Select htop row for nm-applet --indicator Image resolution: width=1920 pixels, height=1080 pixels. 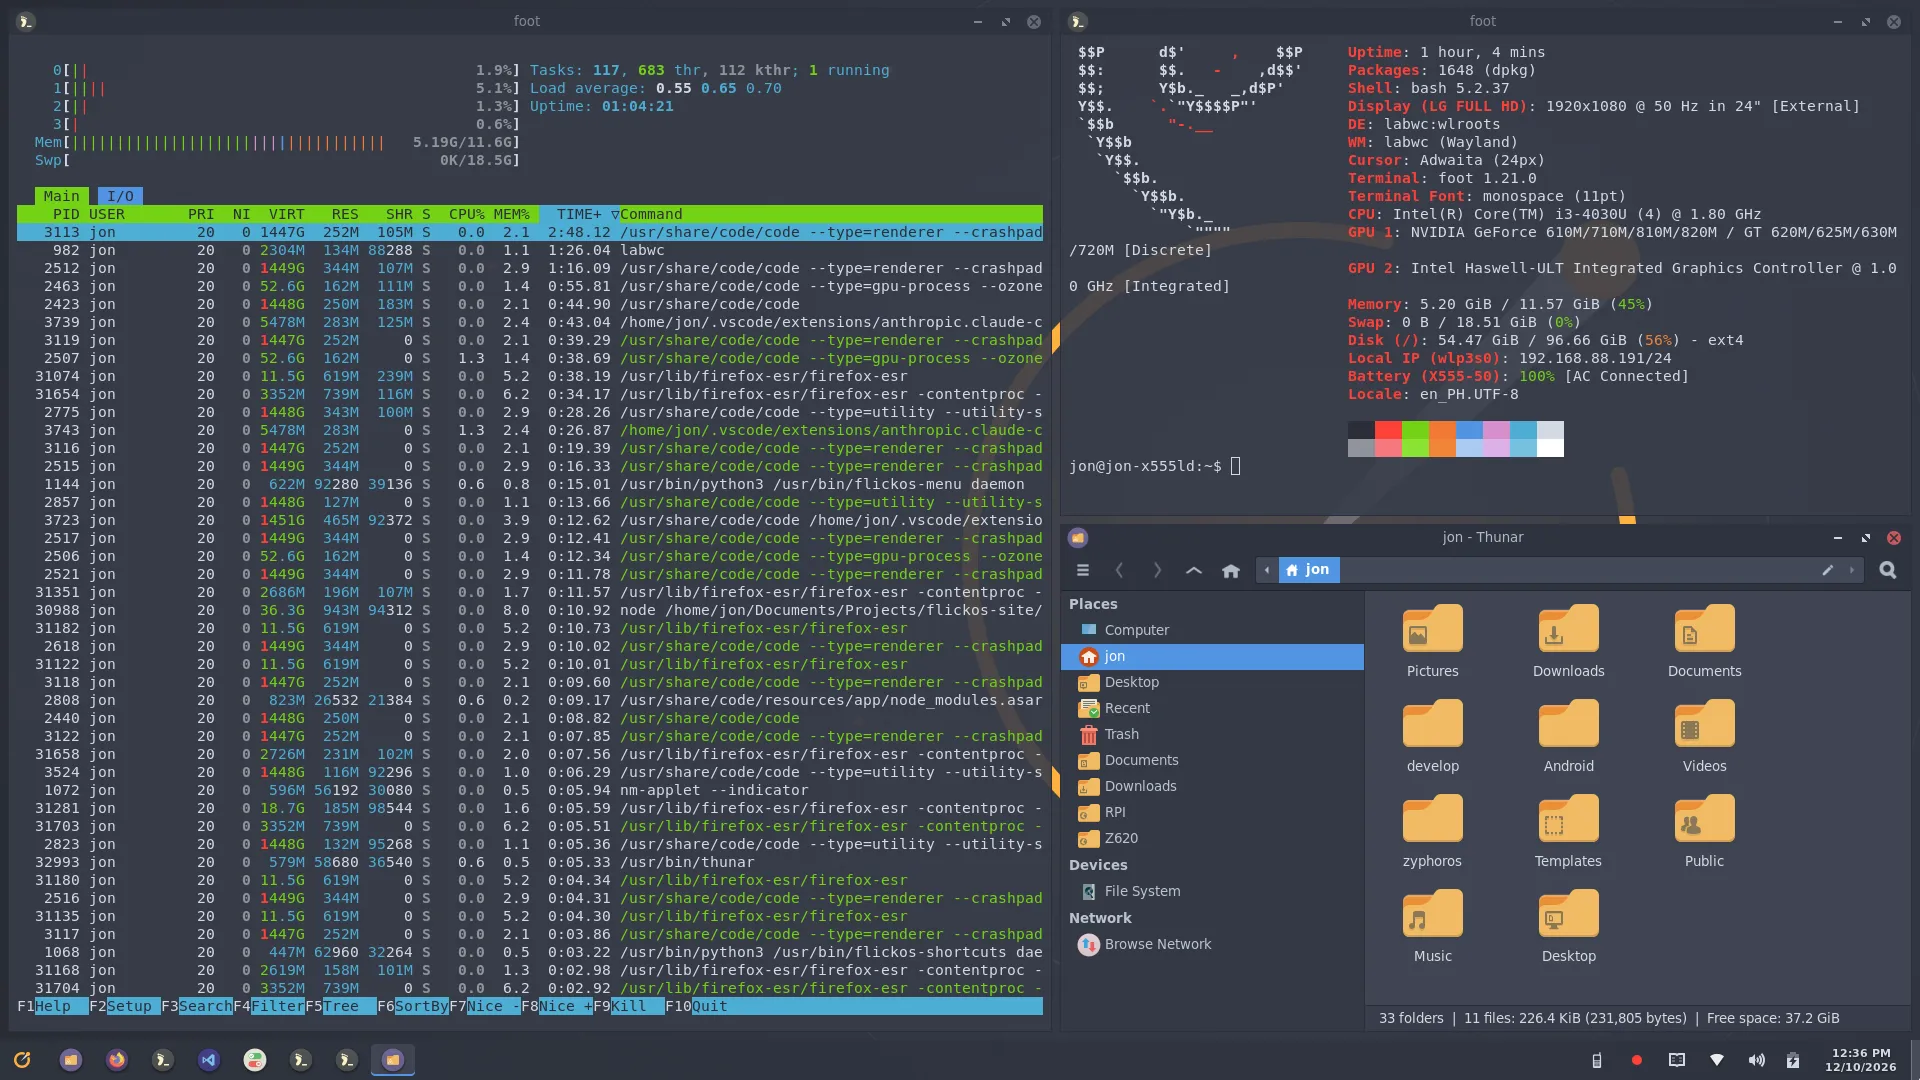point(530,790)
